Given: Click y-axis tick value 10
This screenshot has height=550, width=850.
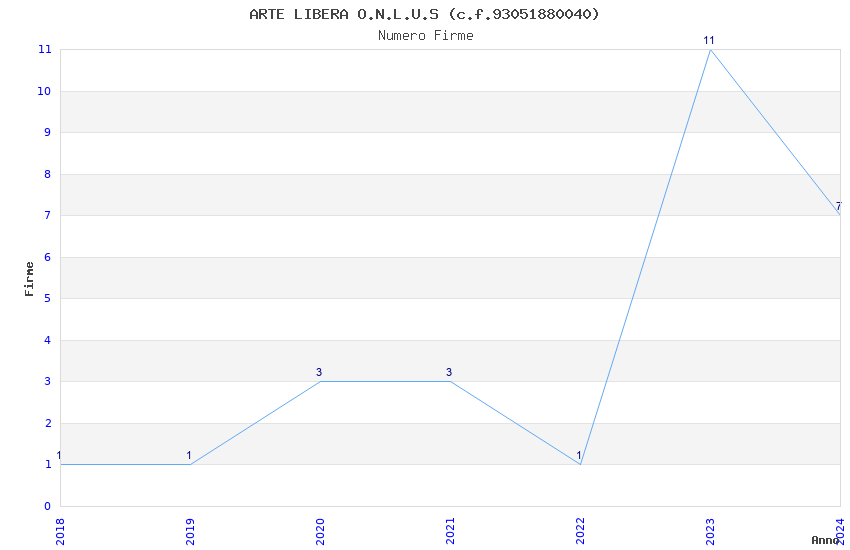Looking at the screenshot, I should pyautogui.click(x=44, y=91).
